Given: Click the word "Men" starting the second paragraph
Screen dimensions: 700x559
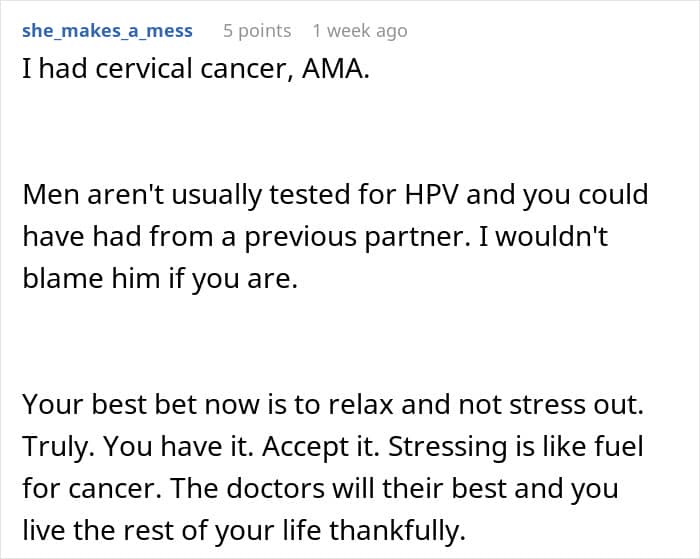Looking at the screenshot, I should pos(47,193).
